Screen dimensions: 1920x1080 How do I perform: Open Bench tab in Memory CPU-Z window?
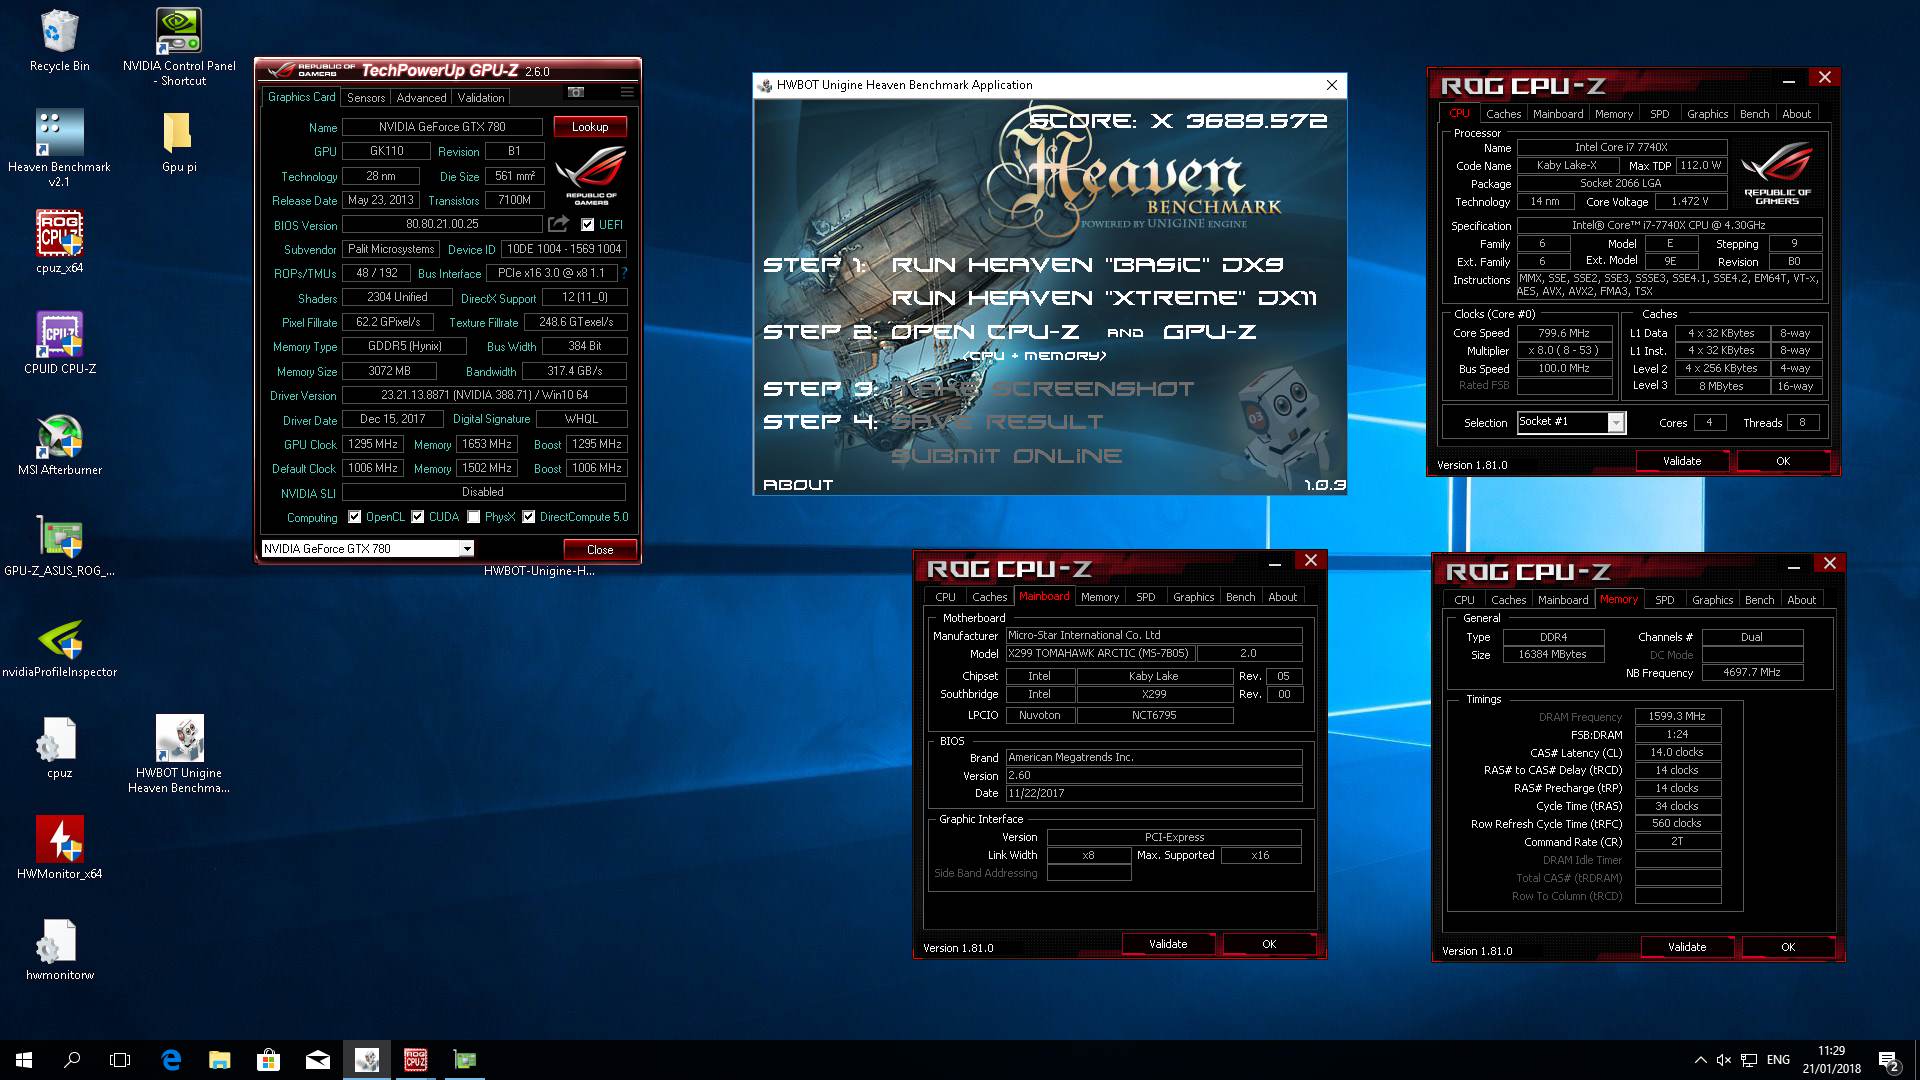tap(1759, 600)
